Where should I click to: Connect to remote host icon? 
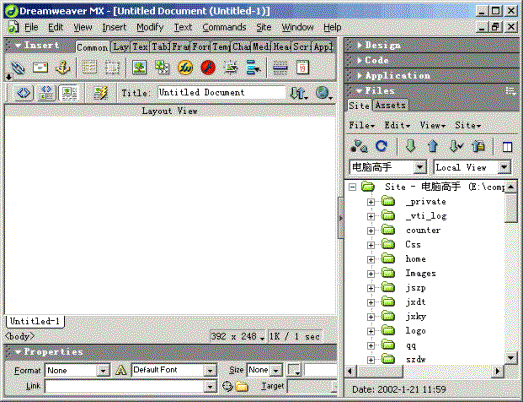pyautogui.click(x=359, y=146)
